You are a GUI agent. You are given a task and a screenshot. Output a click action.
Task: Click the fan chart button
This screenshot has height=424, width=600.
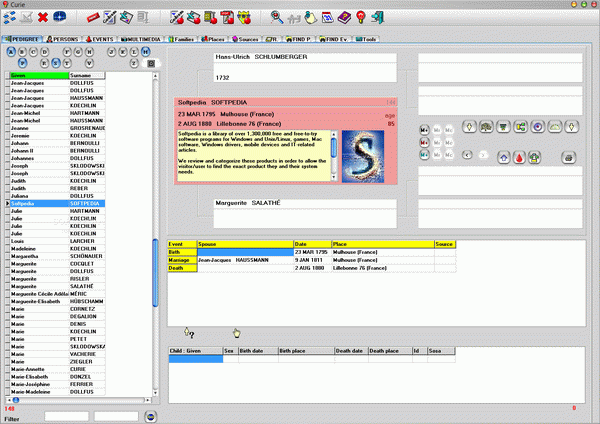pos(555,127)
